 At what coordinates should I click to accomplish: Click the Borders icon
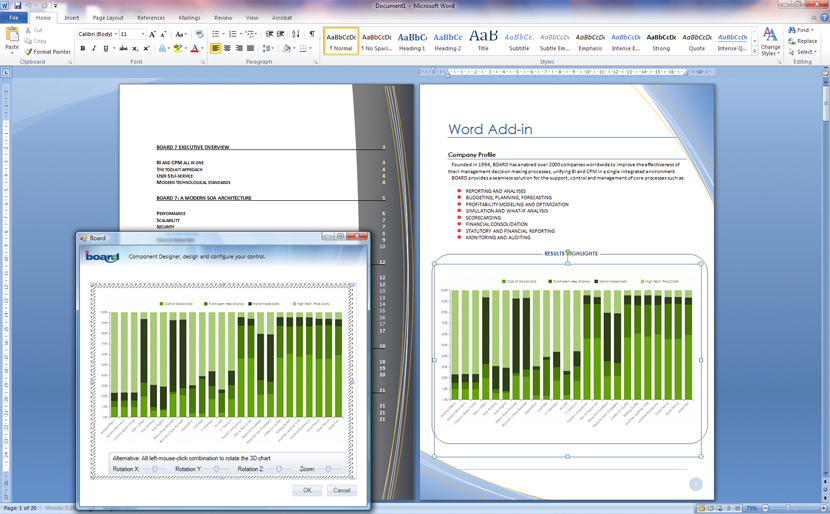[x=303, y=48]
